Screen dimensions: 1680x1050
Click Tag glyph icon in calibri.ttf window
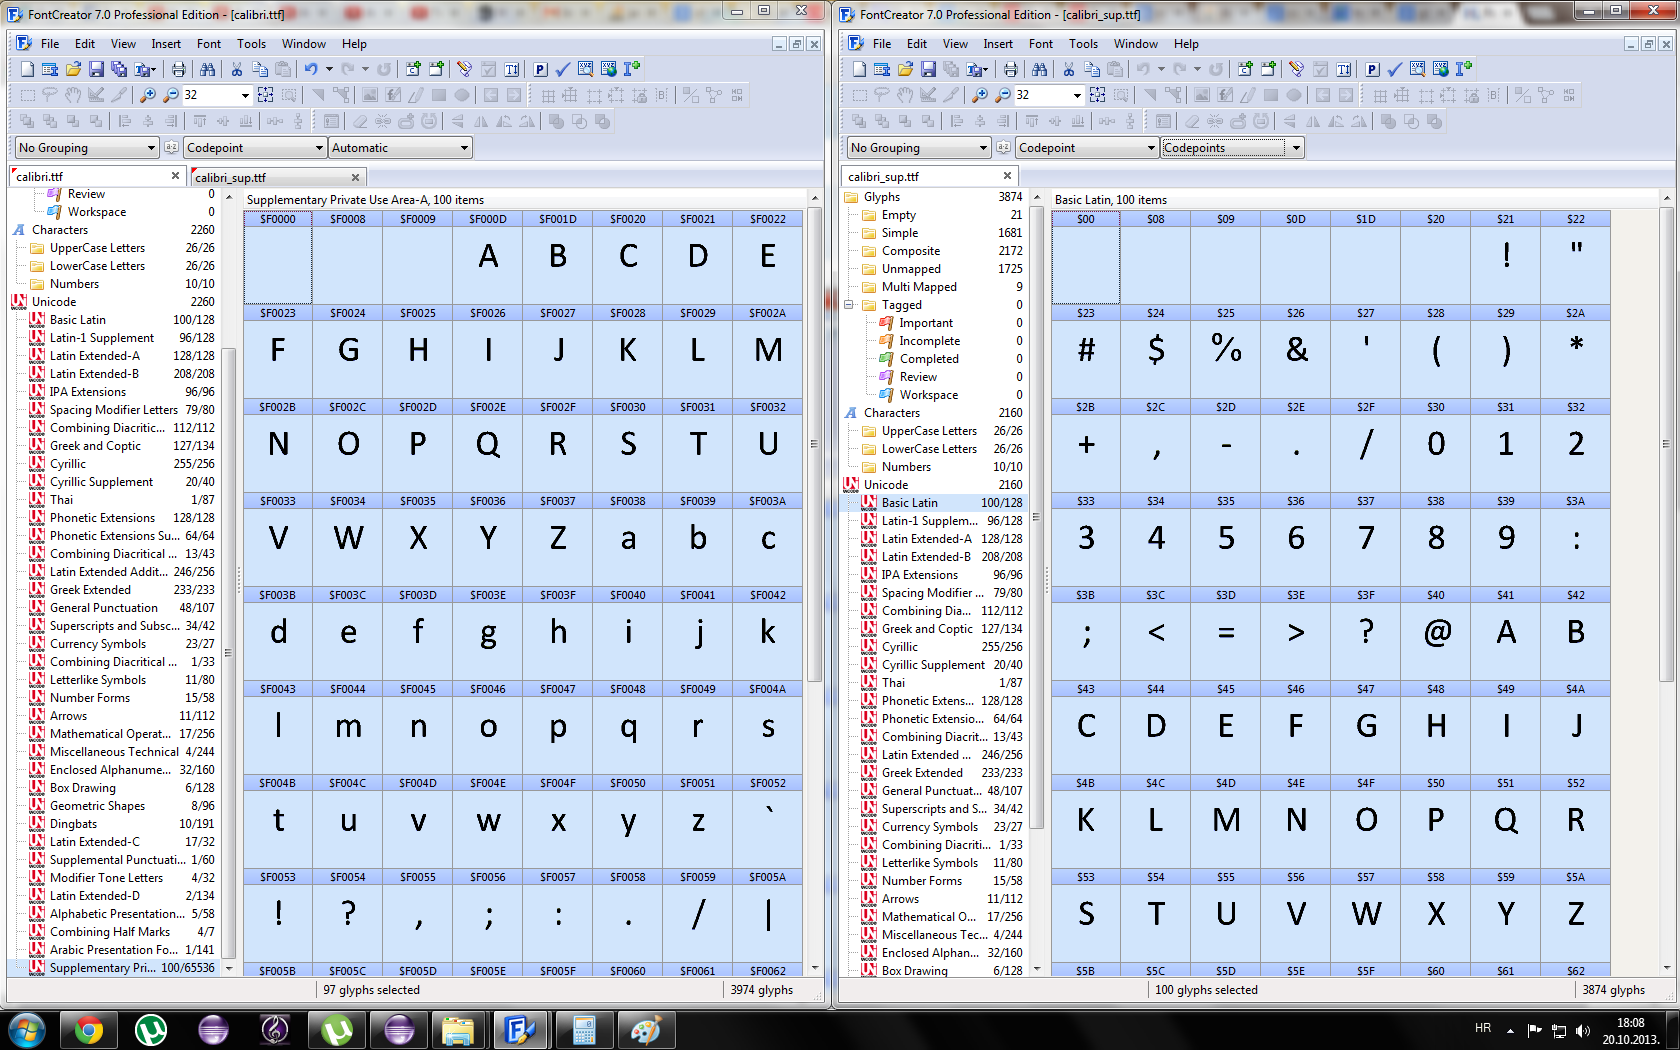(464, 69)
